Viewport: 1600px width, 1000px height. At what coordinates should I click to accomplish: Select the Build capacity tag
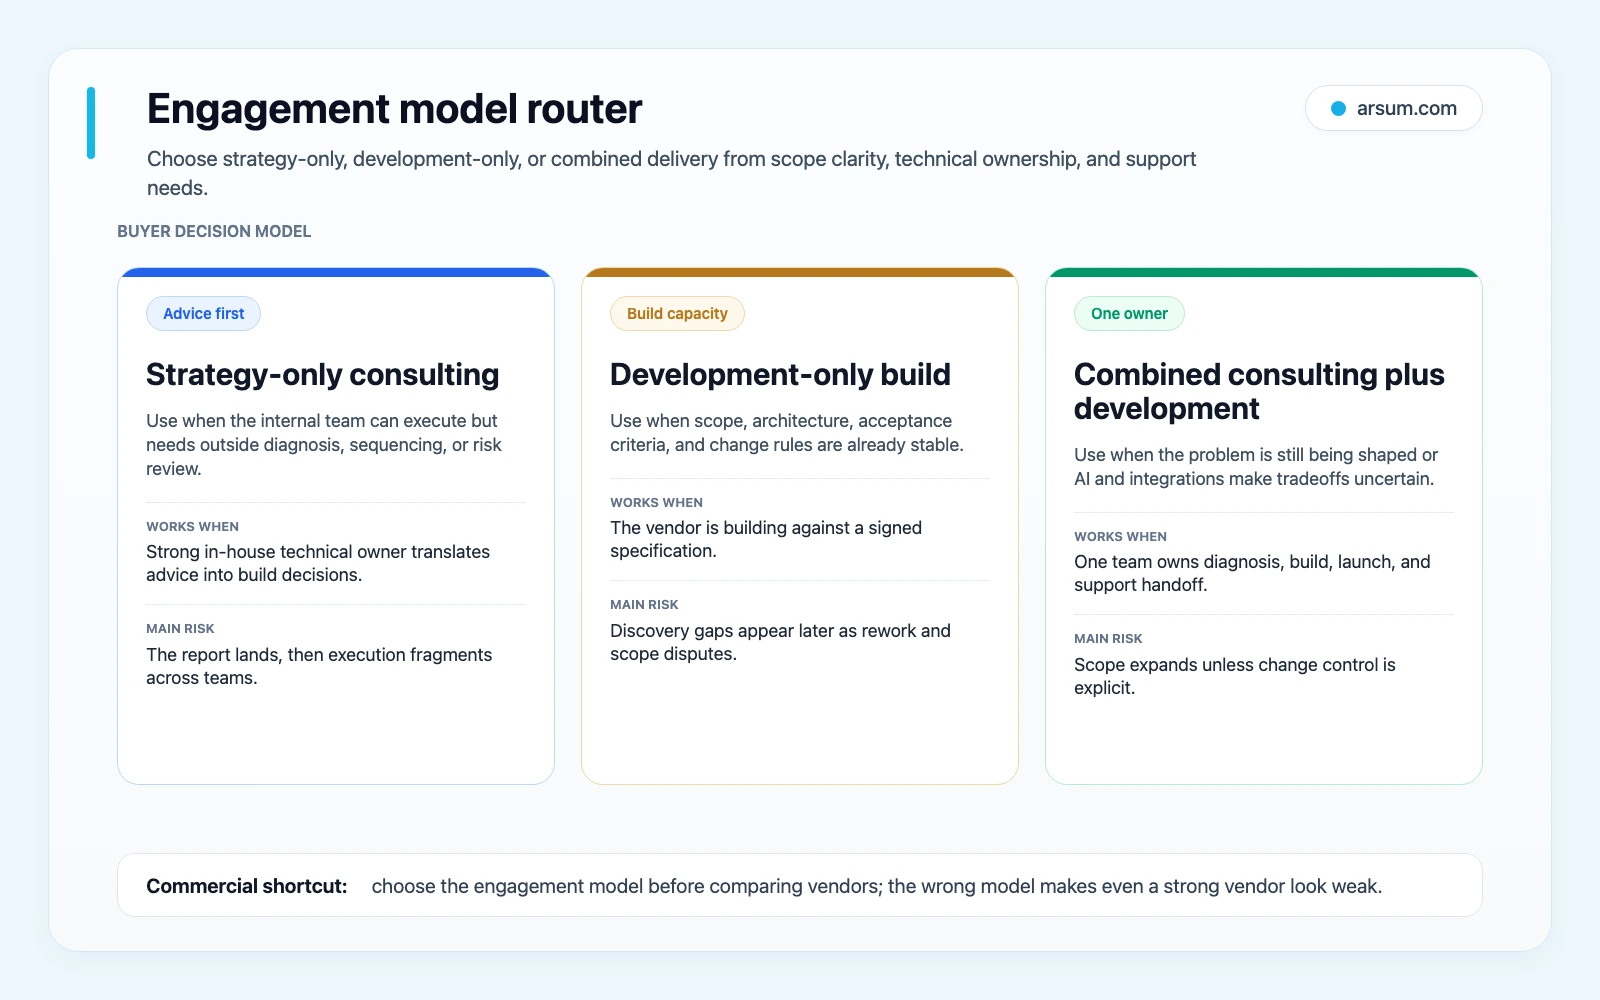[x=677, y=314]
